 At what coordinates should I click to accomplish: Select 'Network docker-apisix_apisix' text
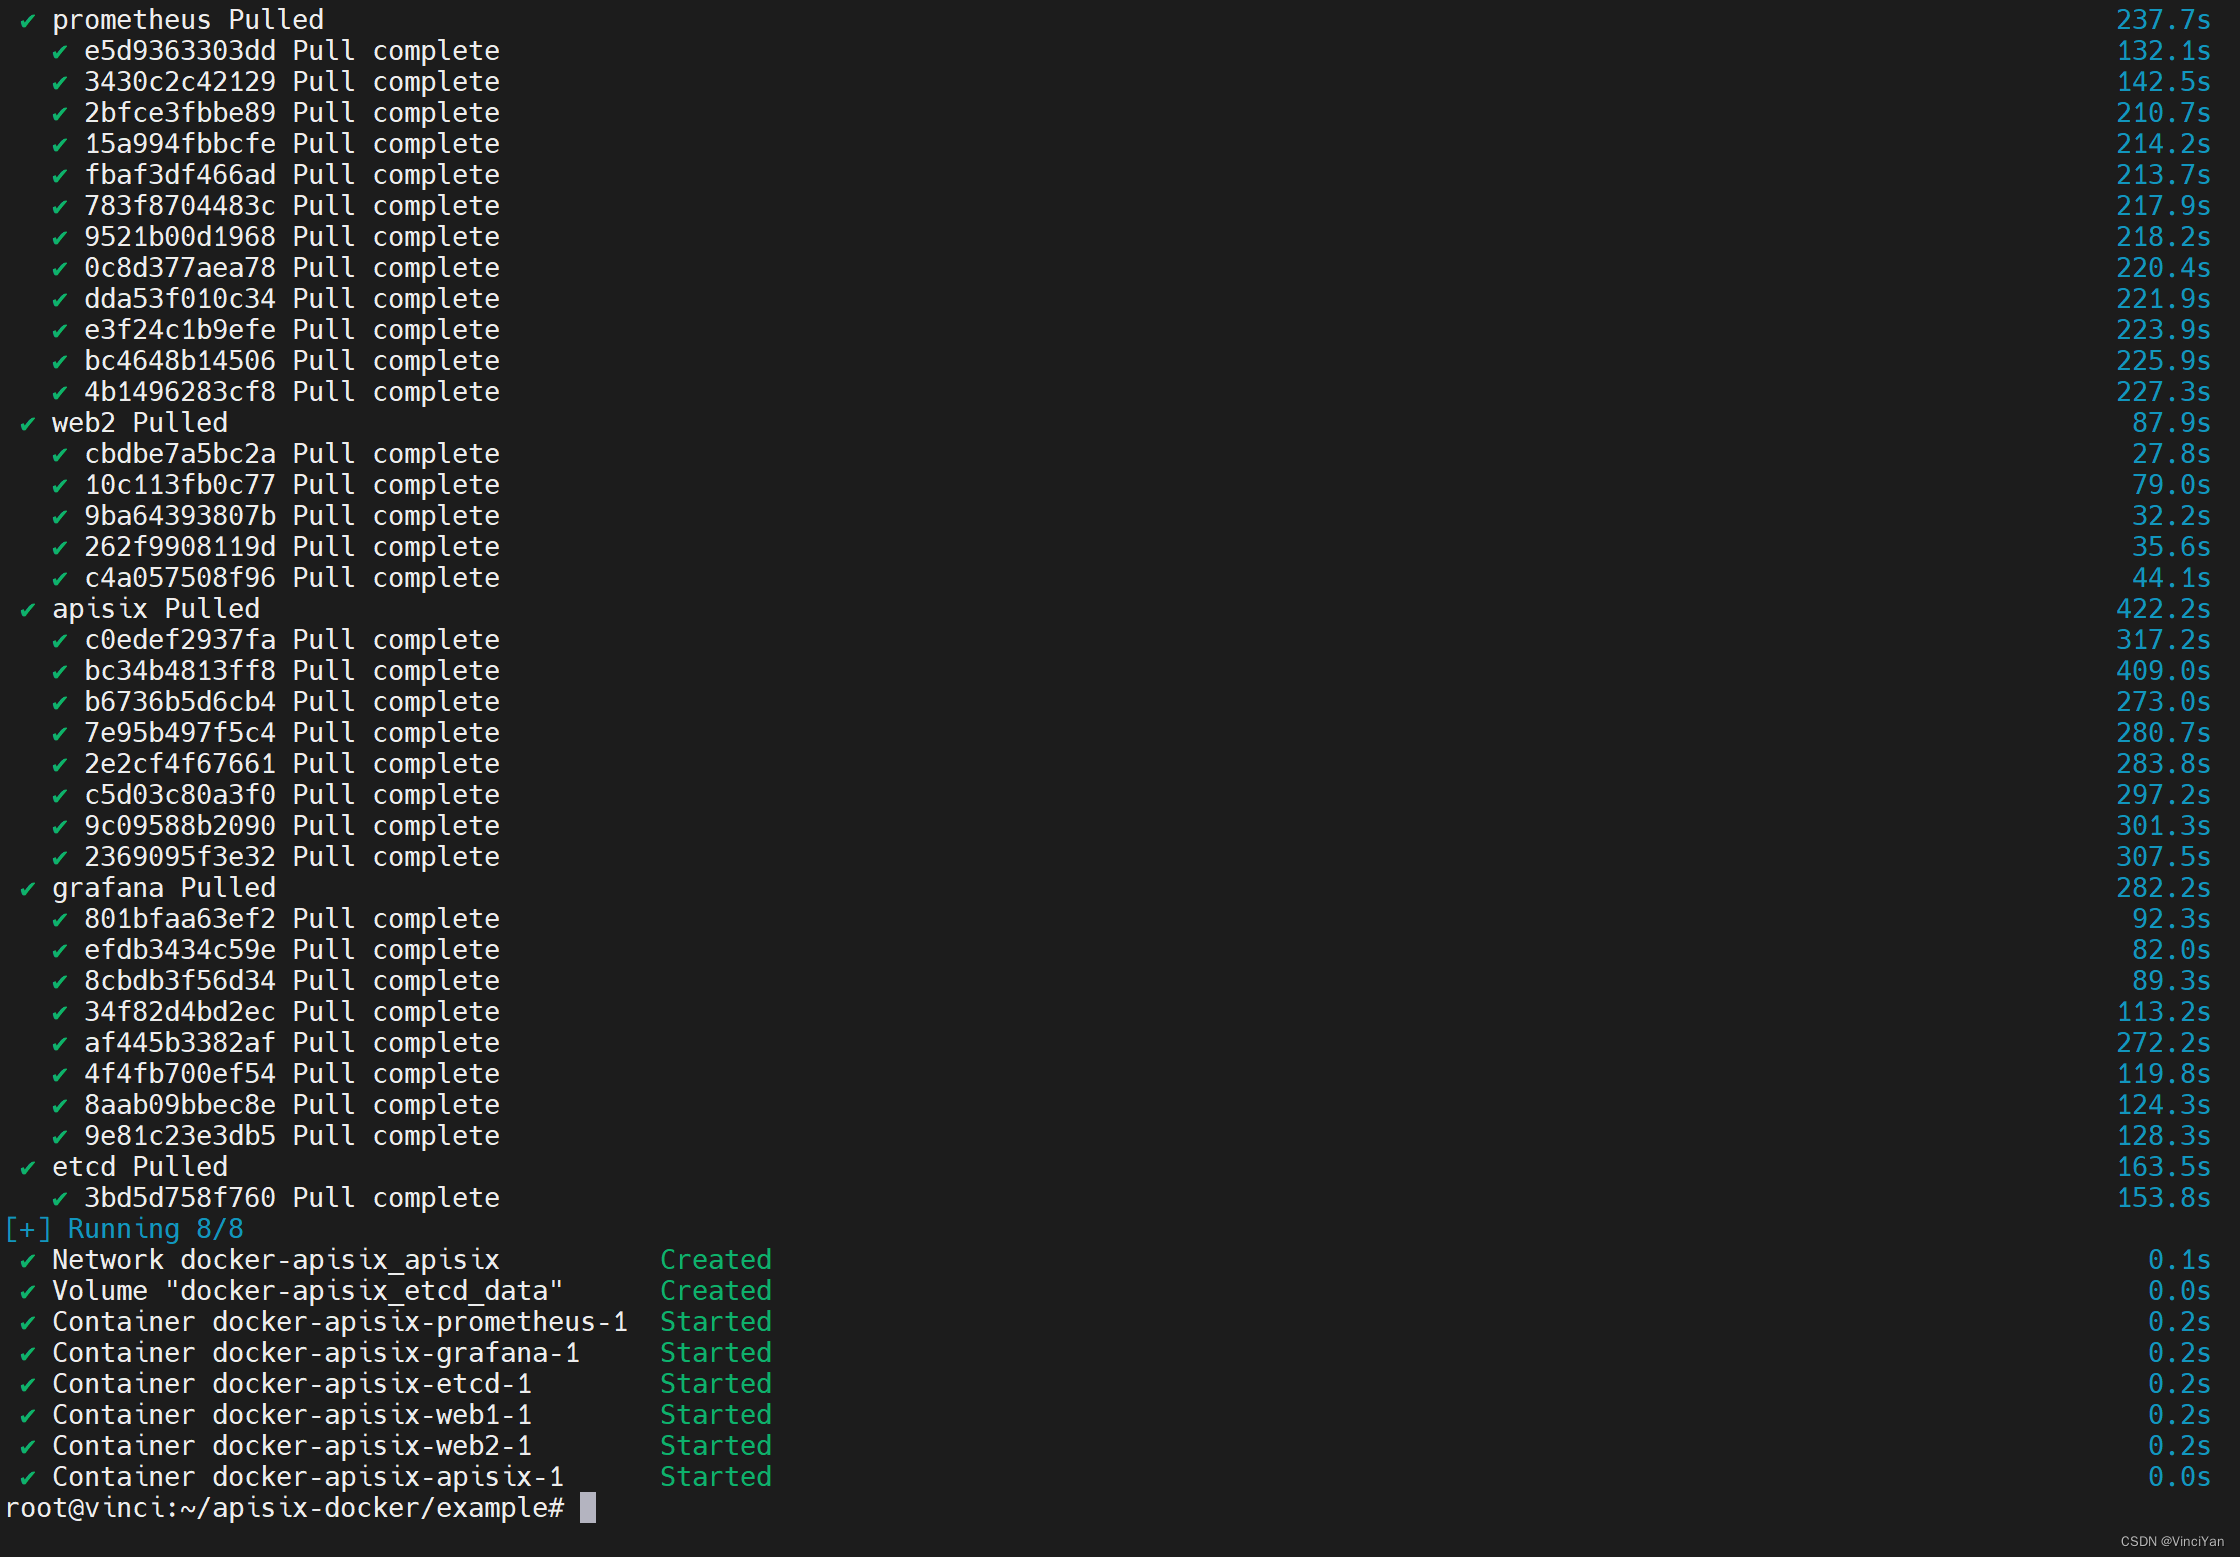point(276,1260)
